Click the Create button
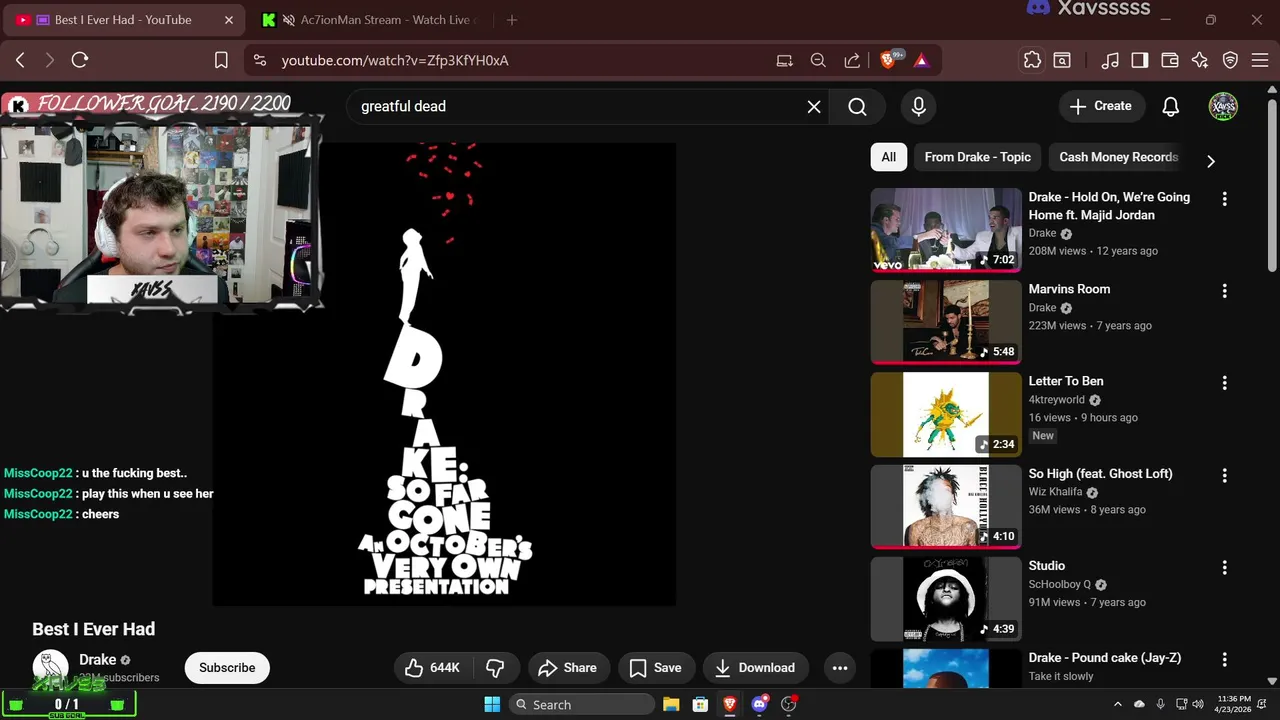 (x=1101, y=106)
